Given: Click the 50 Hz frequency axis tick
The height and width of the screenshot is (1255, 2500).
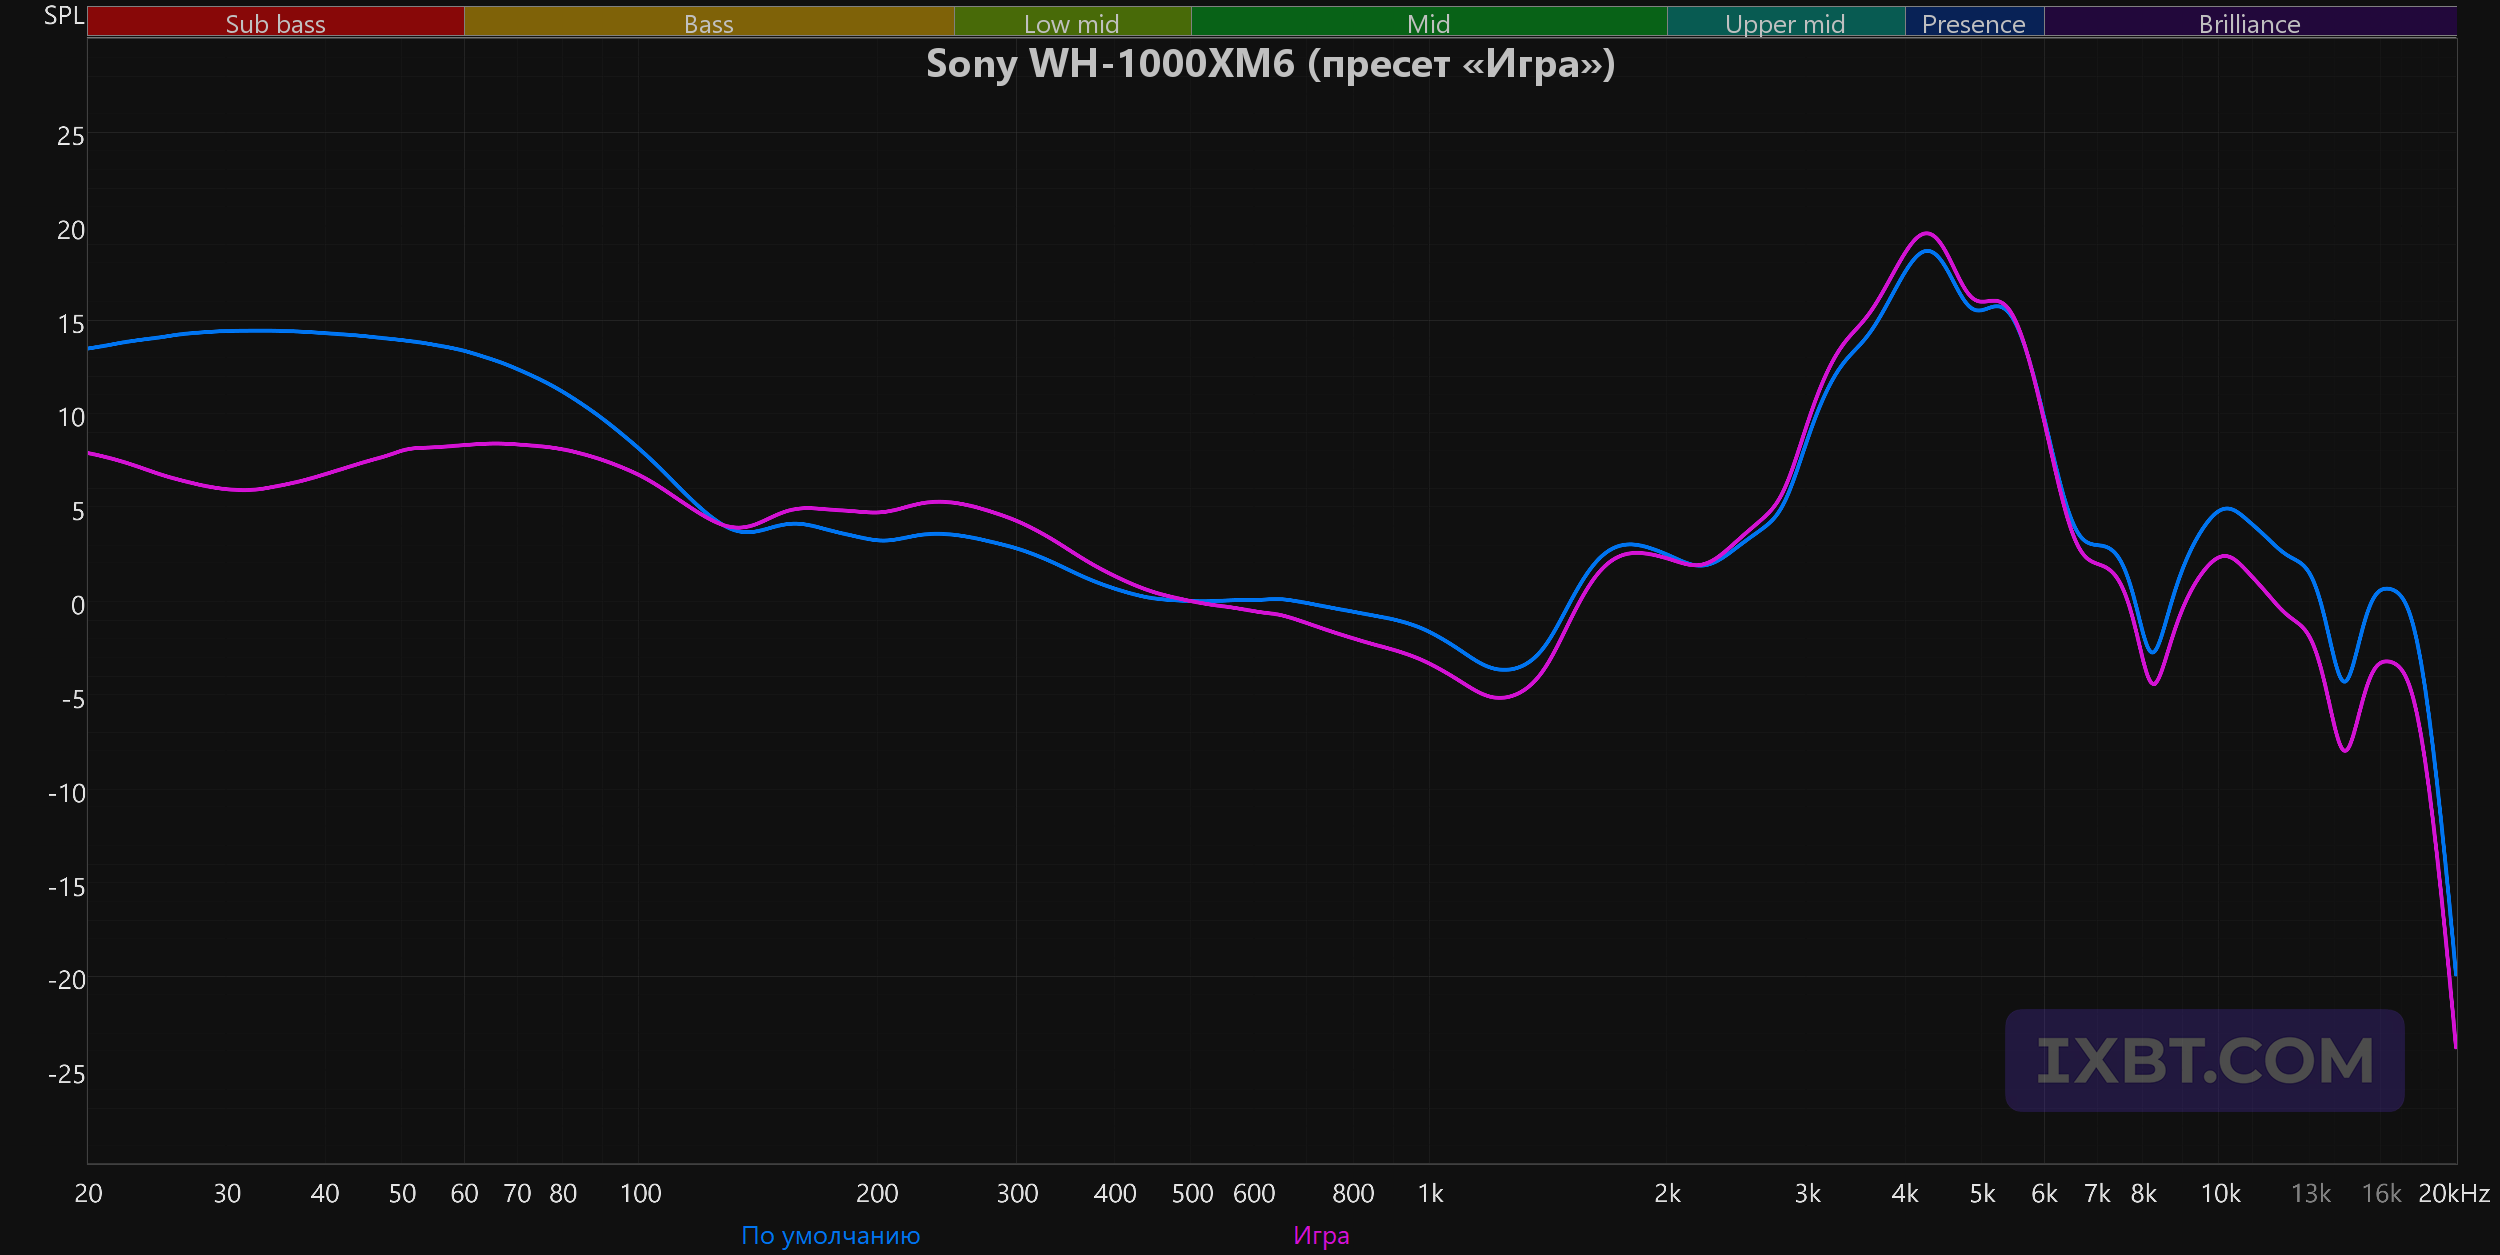Looking at the screenshot, I should pos(402,1194).
